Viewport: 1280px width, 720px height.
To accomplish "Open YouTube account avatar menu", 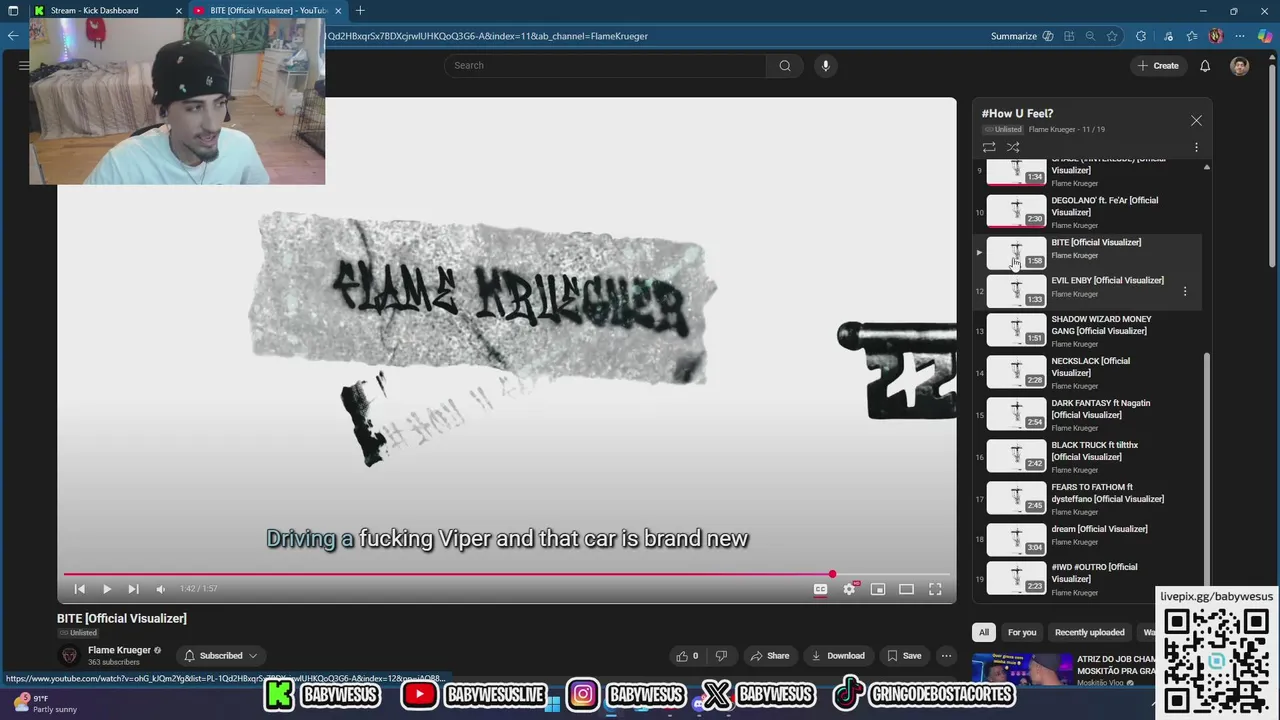I will (x=1240, y=66).
